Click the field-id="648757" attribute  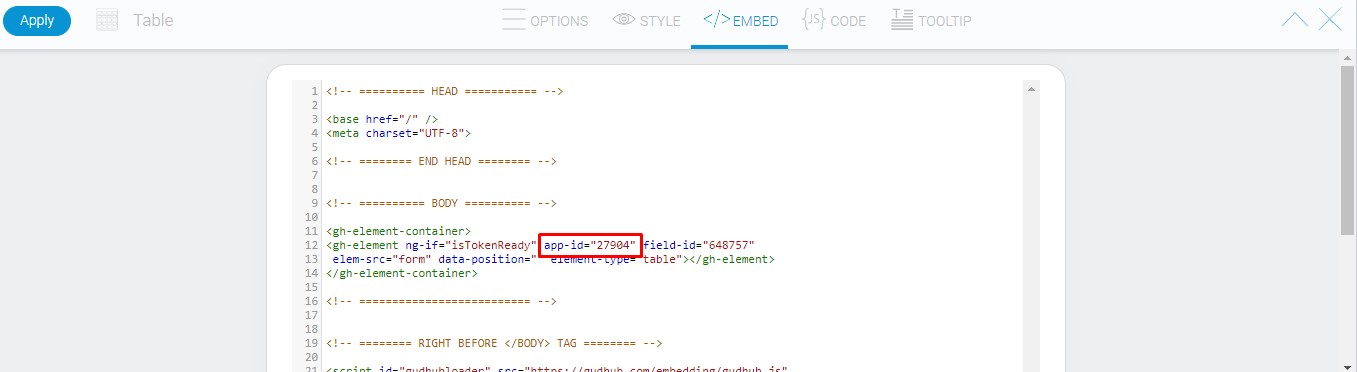point(699,245)
